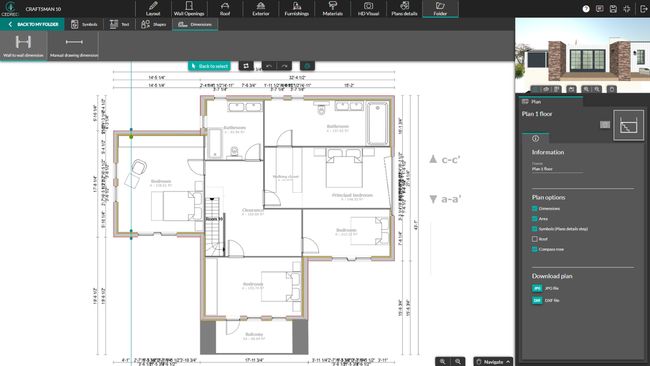Expand the Navigate menu
Viewport: 650px width, 366px height.
pos(493,361)
